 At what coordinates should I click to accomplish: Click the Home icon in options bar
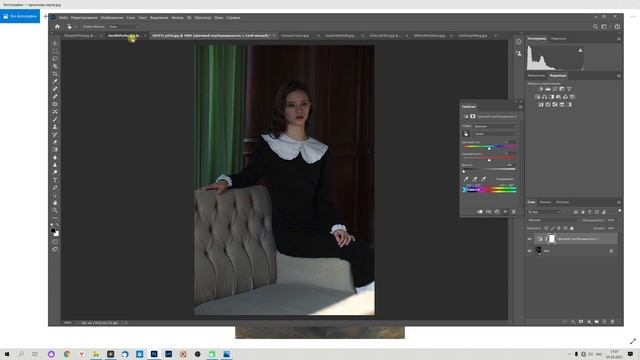coord(57,27)
